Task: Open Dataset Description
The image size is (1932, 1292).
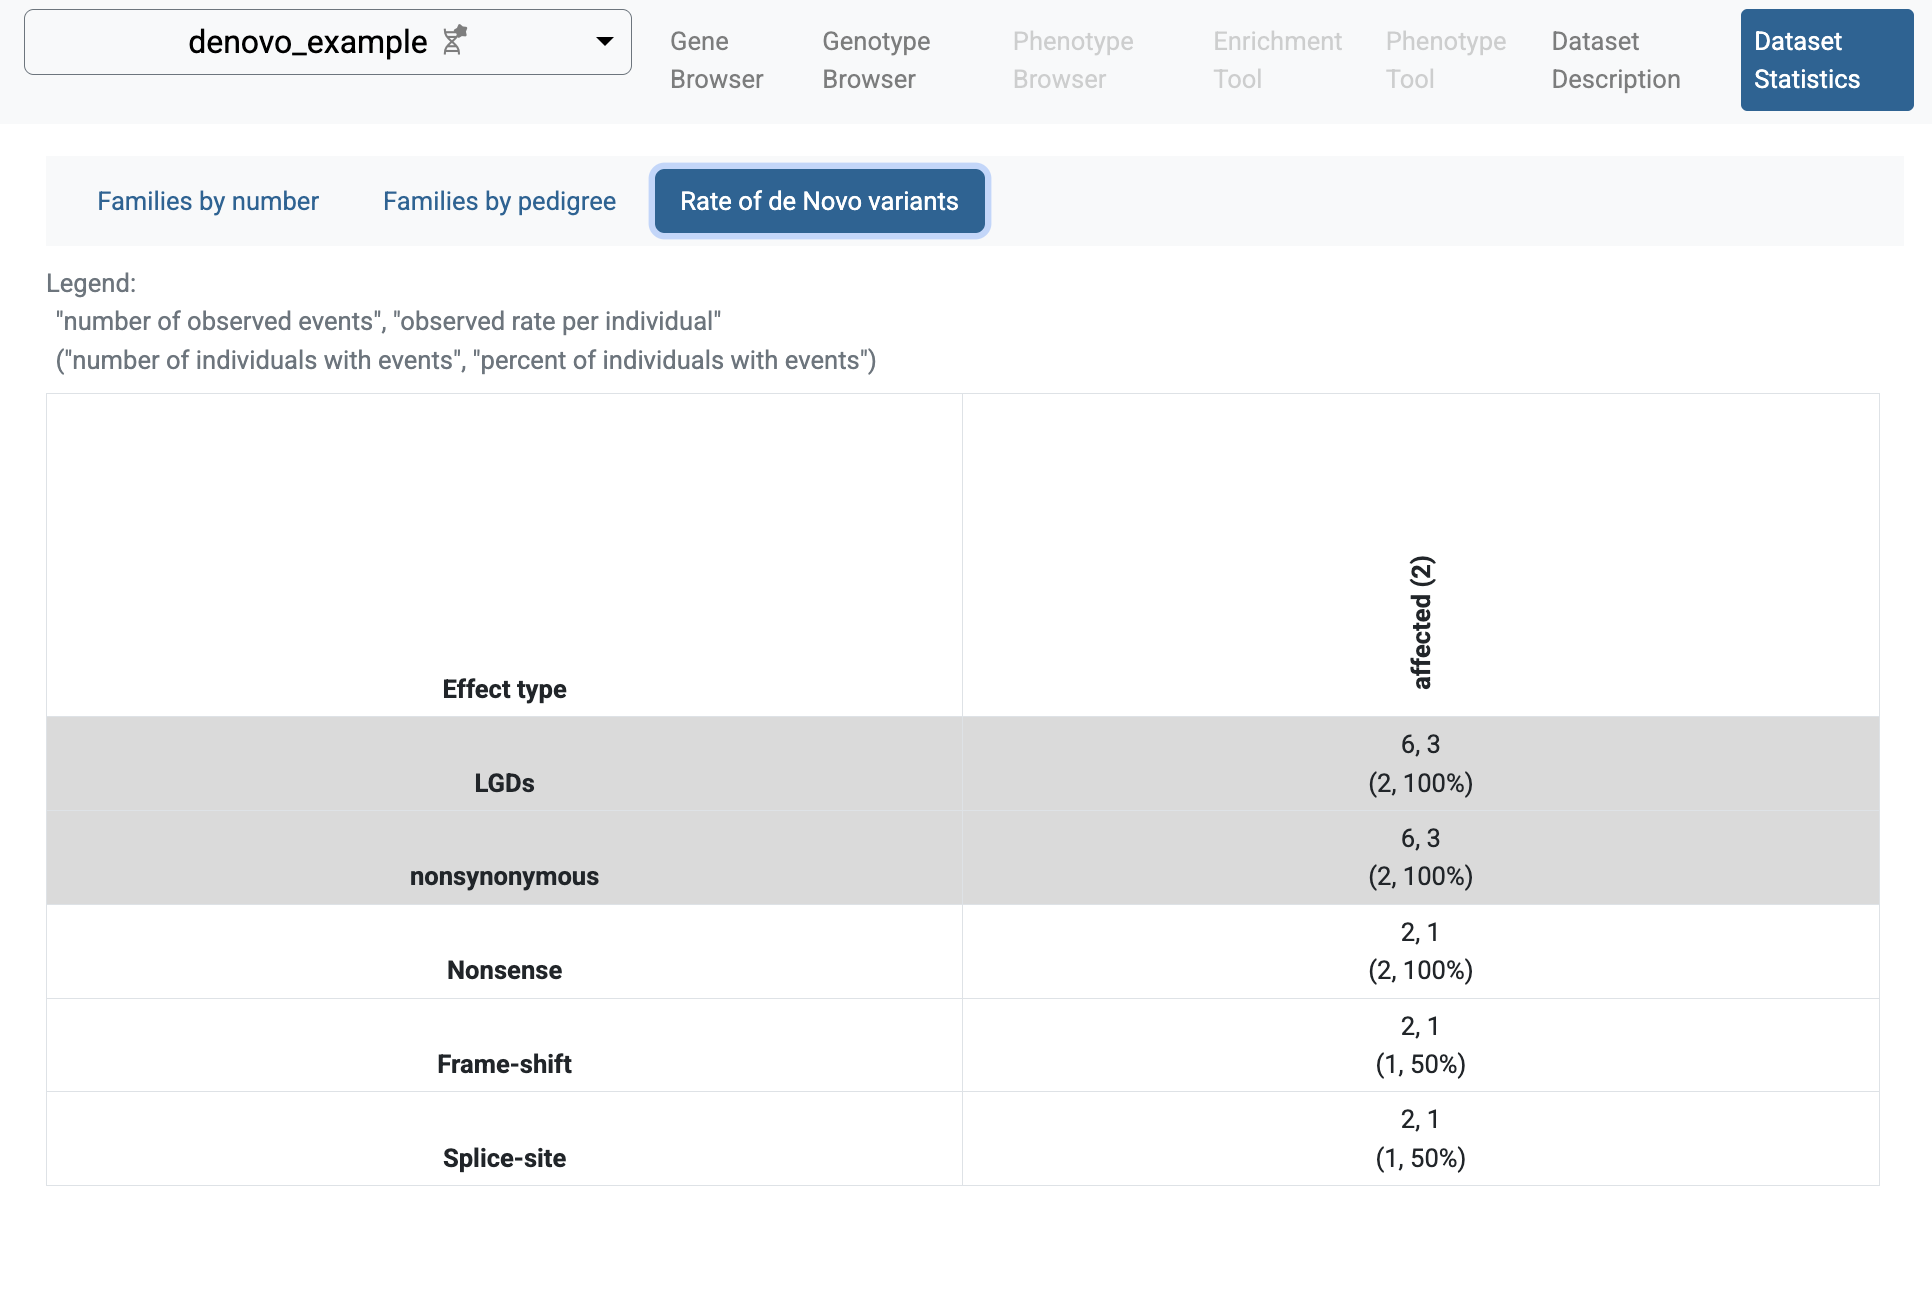Action: pyautogui.click(x=1614, y=60)
